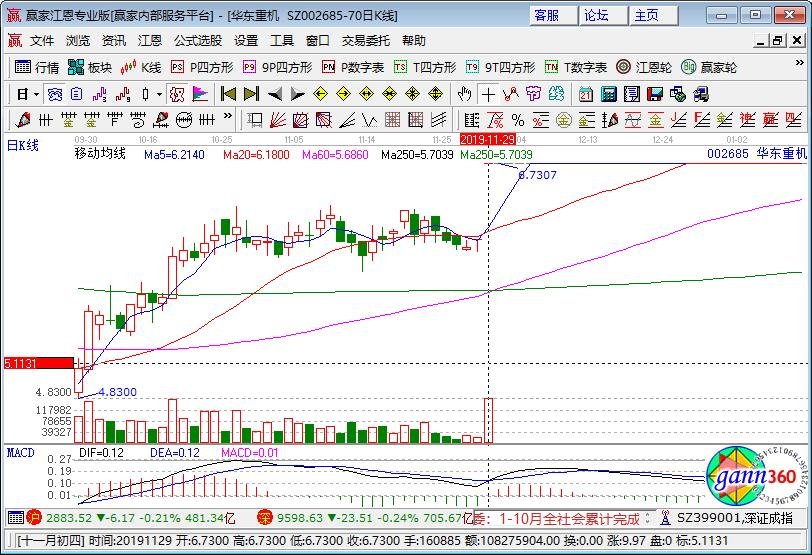Open the 9T四方形 tool
812x555 pixels.
501,67
